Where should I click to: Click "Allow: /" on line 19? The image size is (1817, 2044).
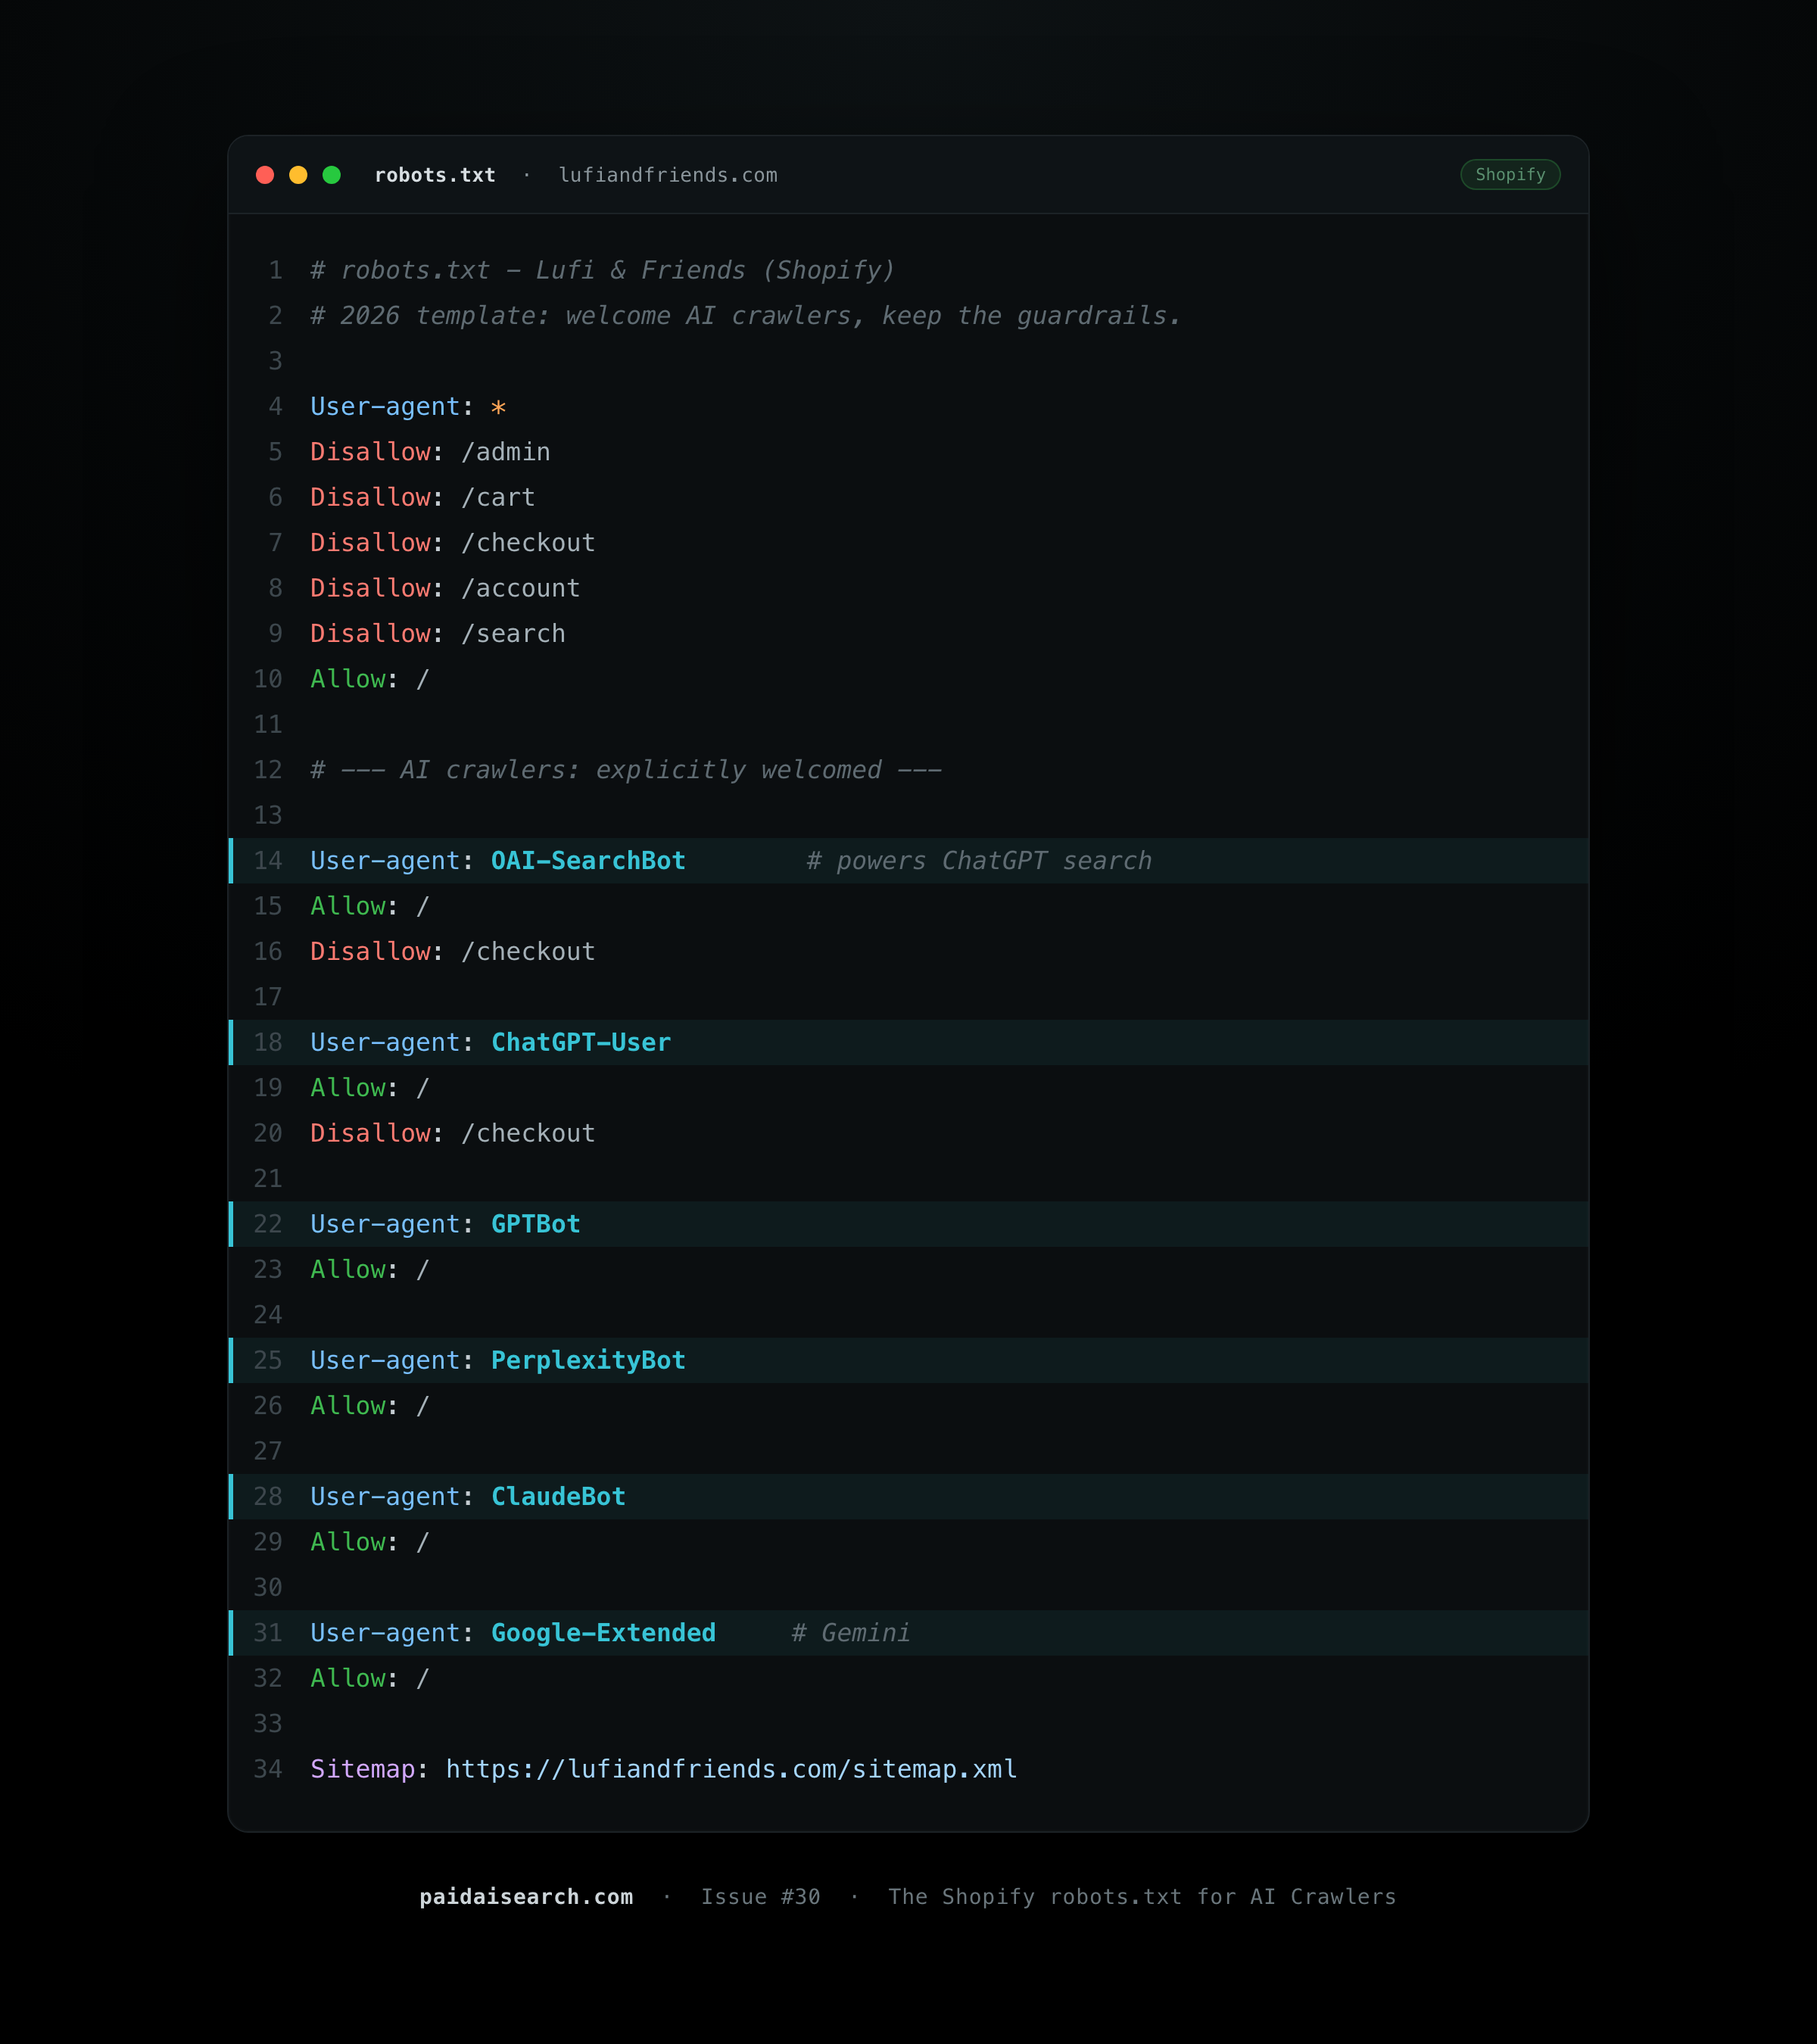pos(370,1088)
